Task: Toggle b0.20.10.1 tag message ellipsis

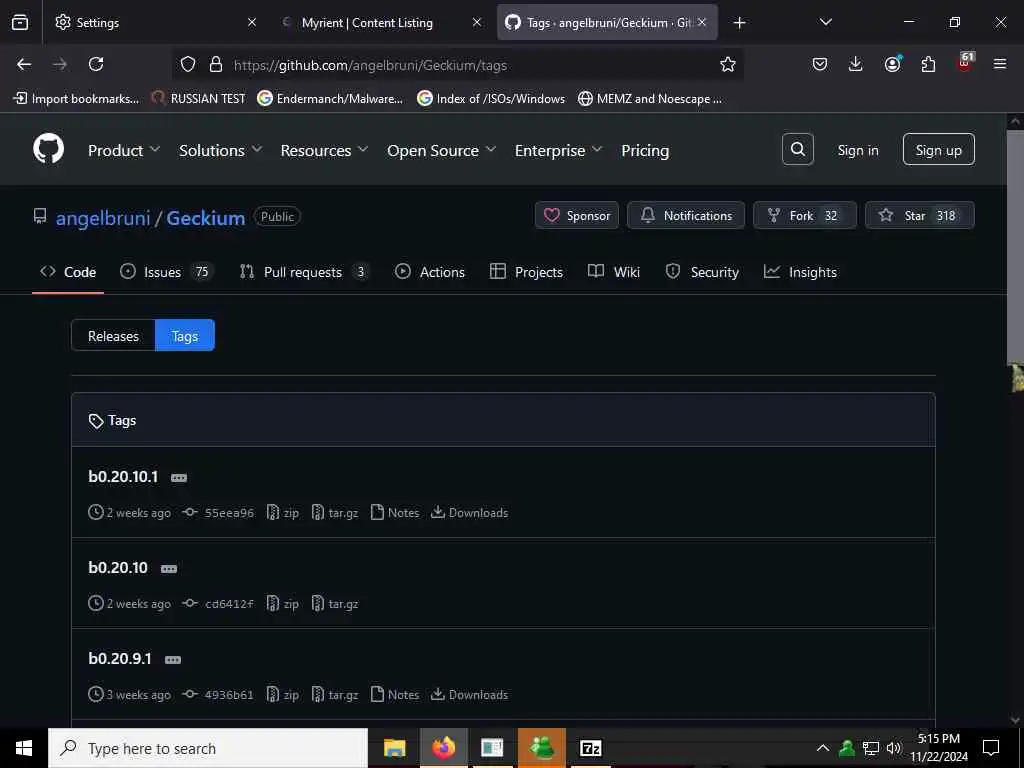Action: point(179,478)
